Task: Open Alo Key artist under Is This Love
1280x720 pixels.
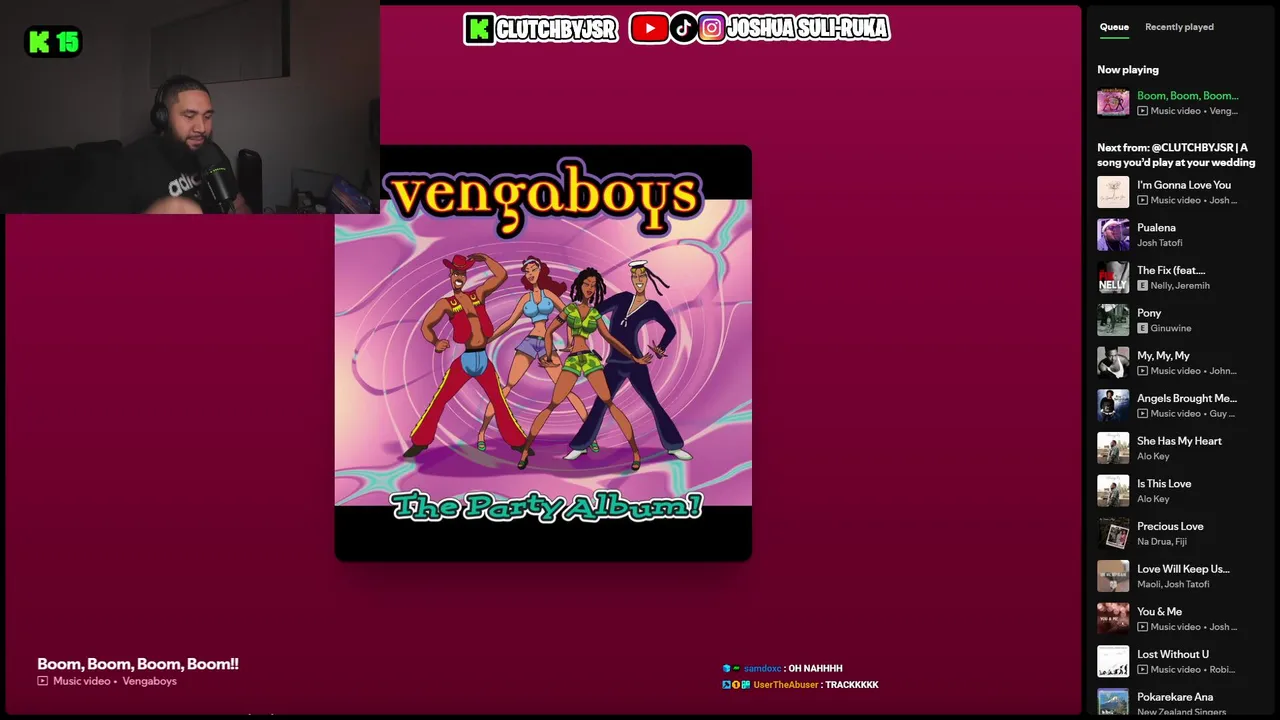Action: tap(1153, 499)
